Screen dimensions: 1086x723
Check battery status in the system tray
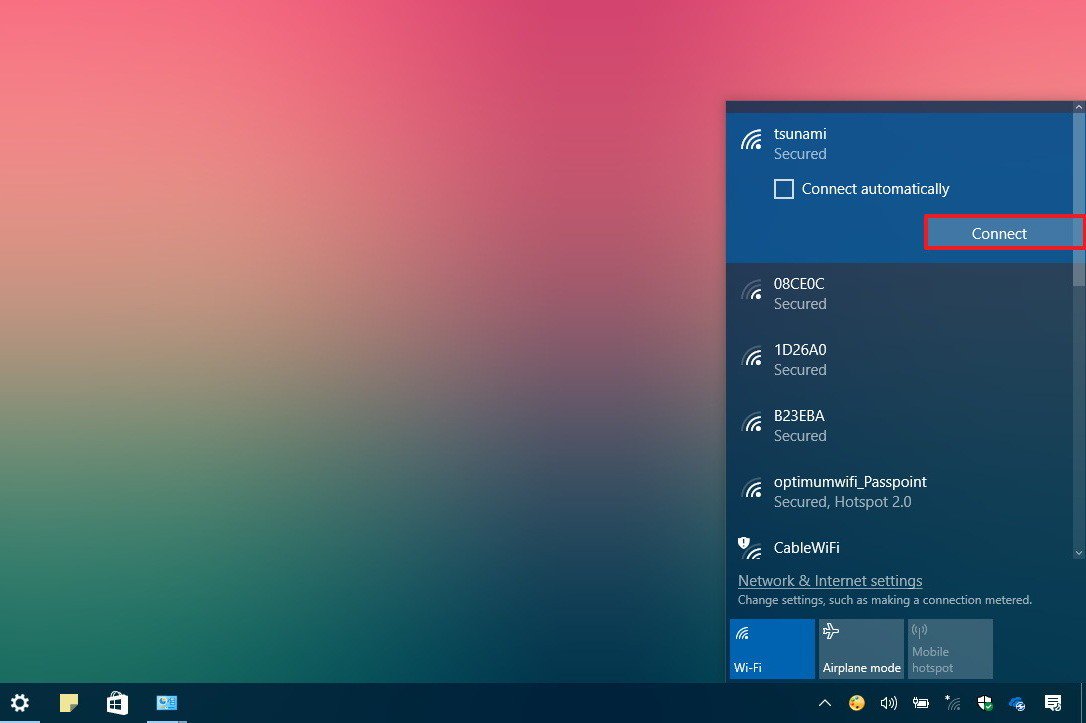[x=920, y=703]
